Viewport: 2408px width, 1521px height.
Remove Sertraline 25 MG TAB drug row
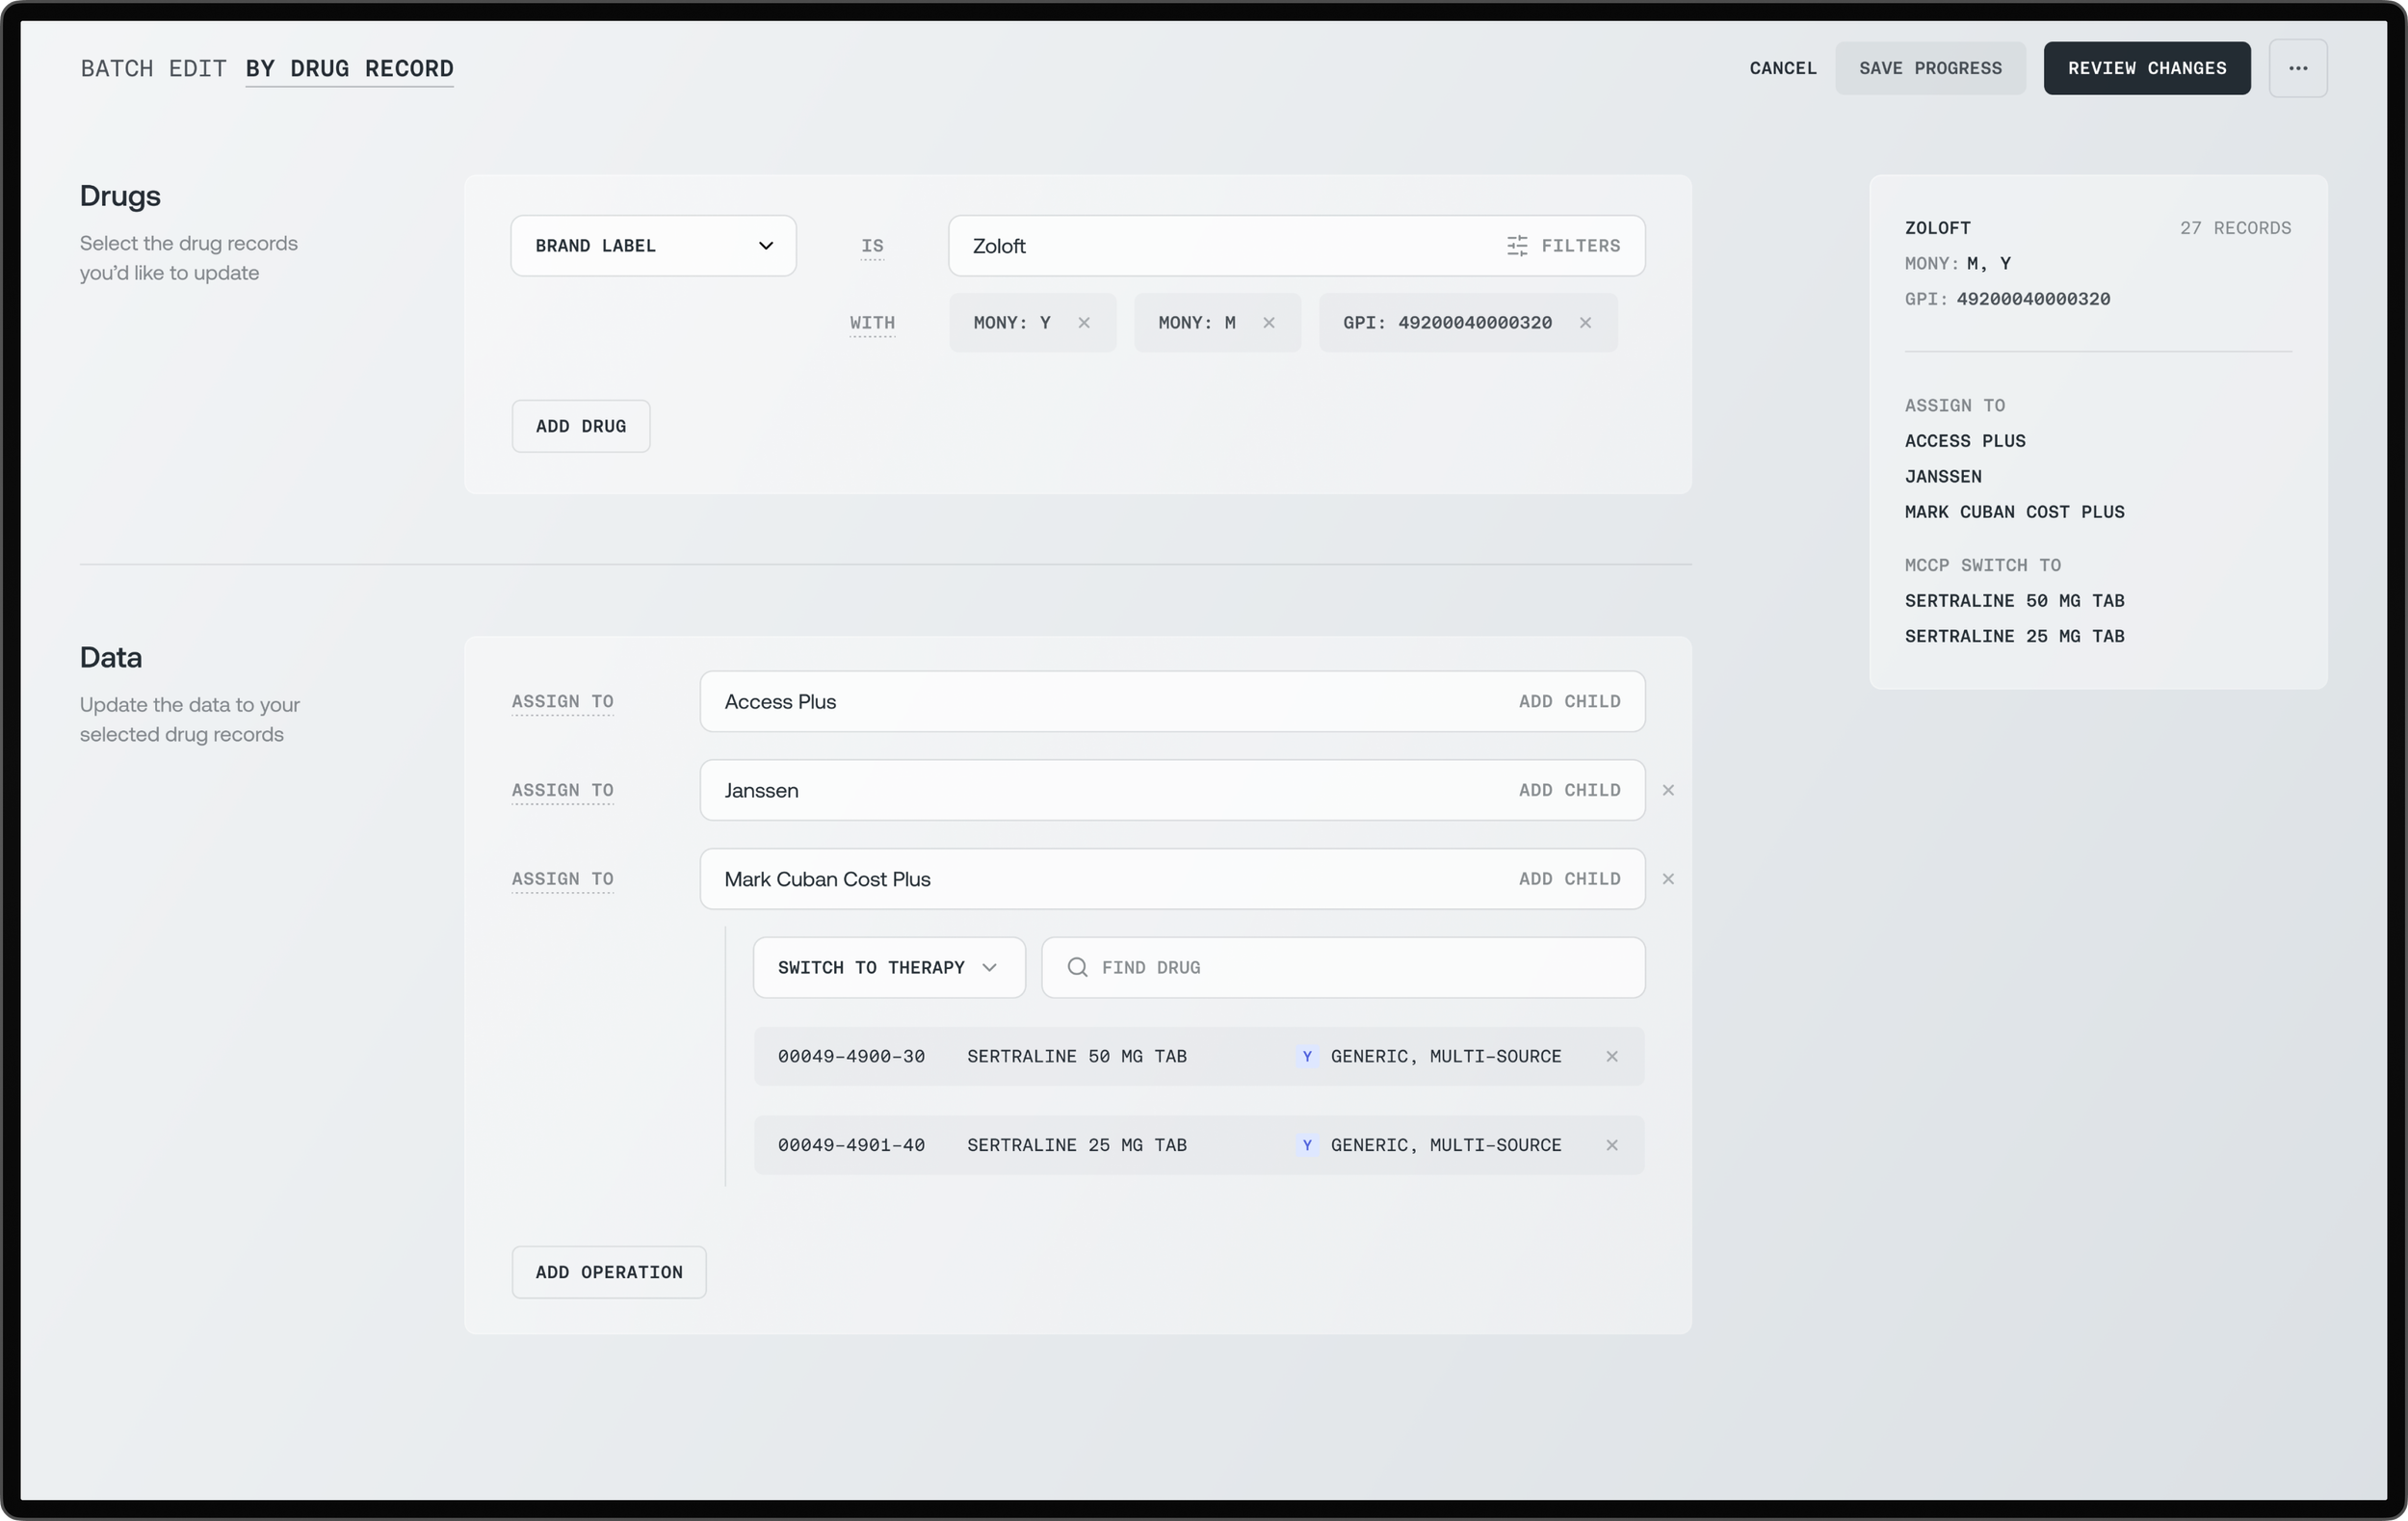tap(1611, 1145)
